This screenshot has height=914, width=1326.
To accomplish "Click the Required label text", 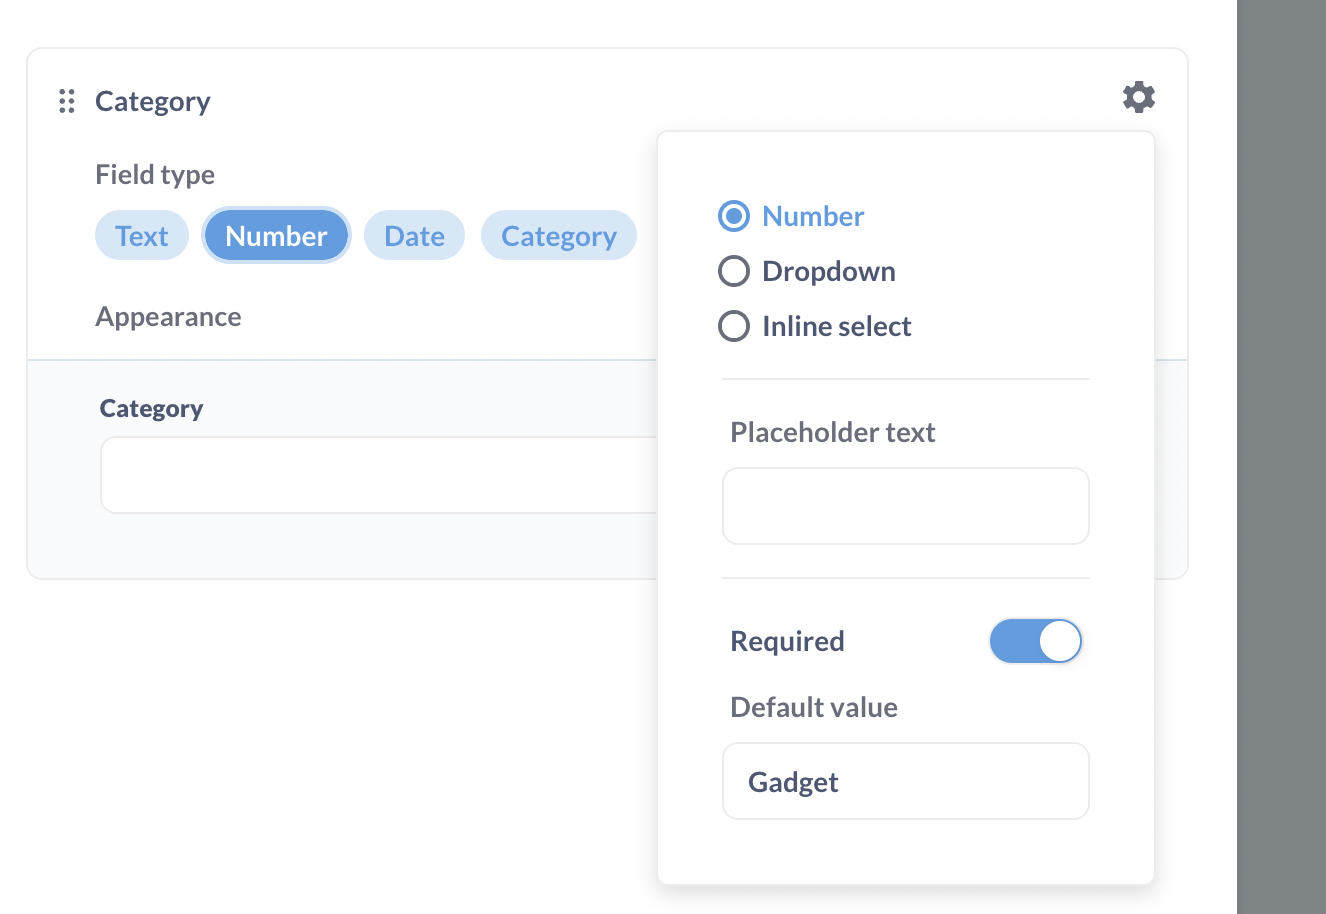I will 787,641.
